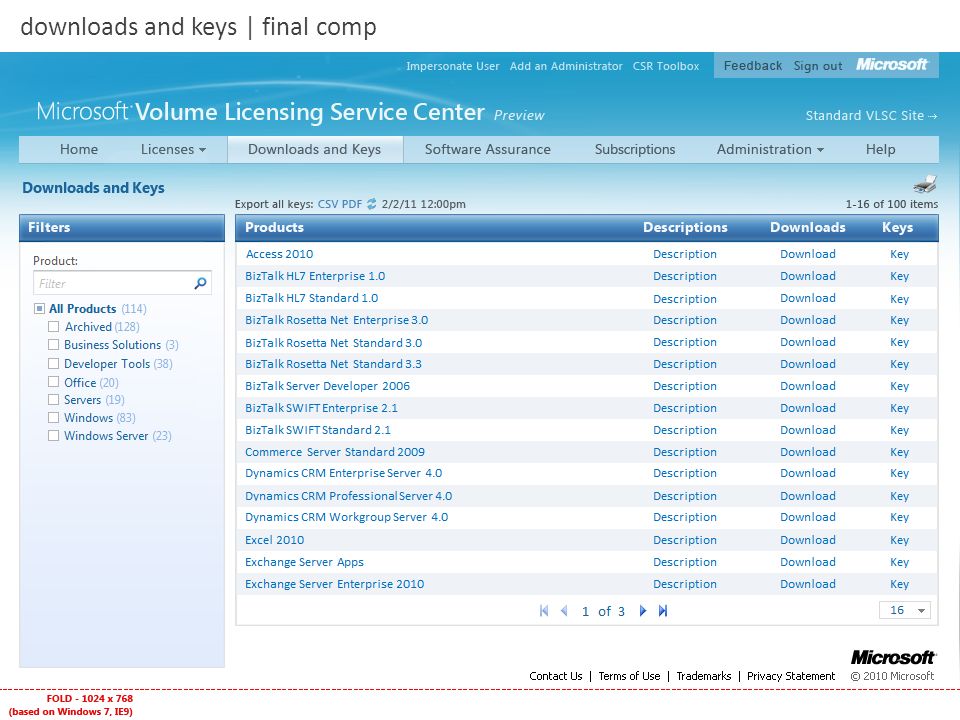960x720 pixels.
Task: Open the Home tab
Action: click(x=79, y=149)
